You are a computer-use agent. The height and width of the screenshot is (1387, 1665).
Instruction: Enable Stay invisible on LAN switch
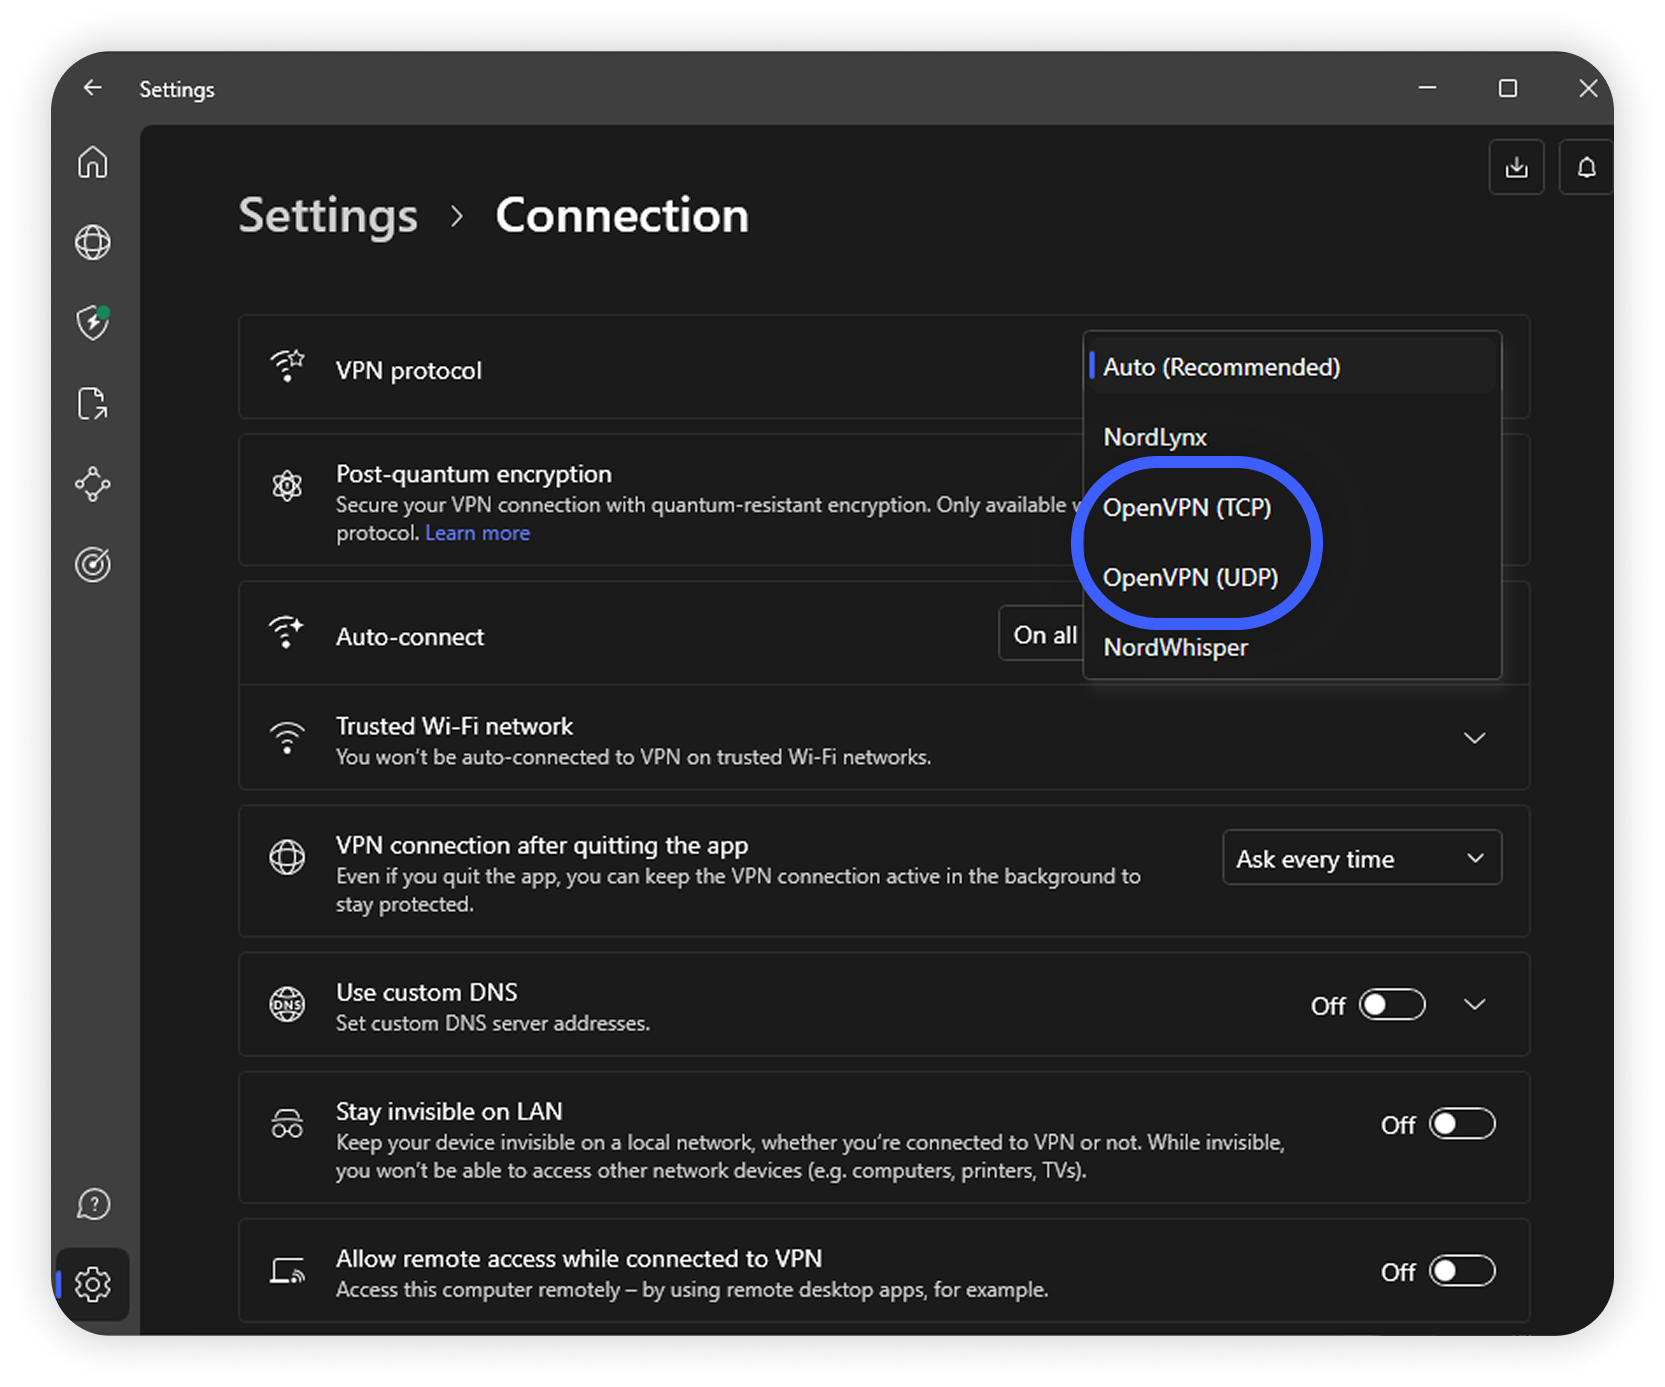pyautogui.click(x=1461, y=1124)
